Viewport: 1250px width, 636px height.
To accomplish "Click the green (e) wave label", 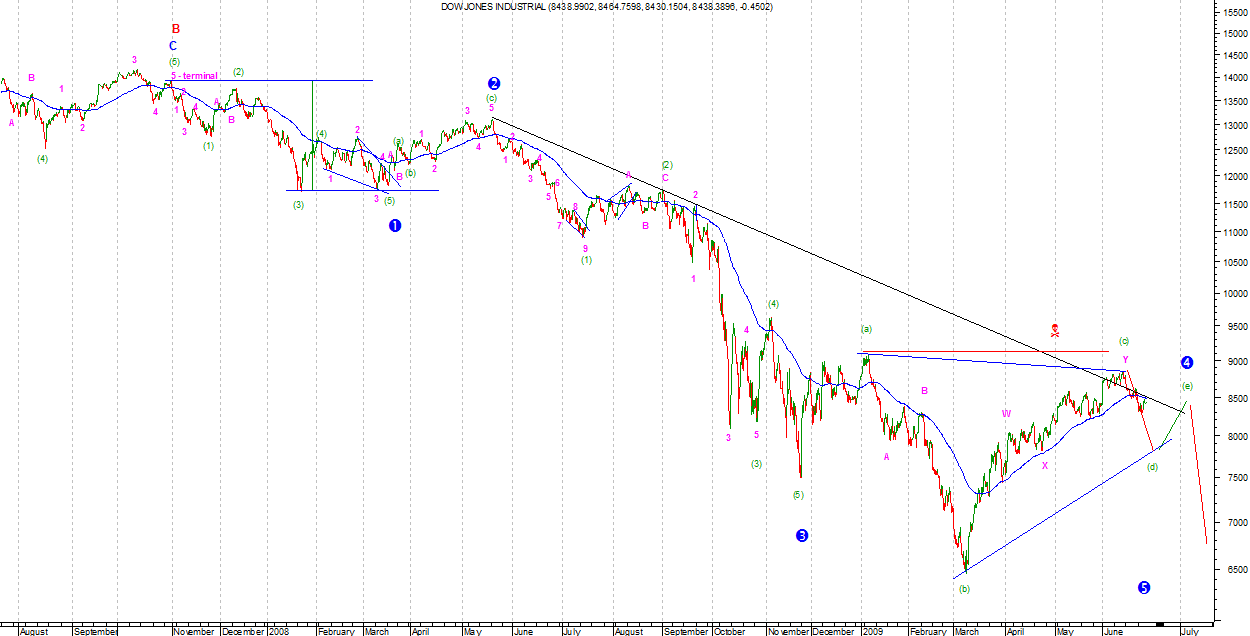I will [x=1187, y=386].
